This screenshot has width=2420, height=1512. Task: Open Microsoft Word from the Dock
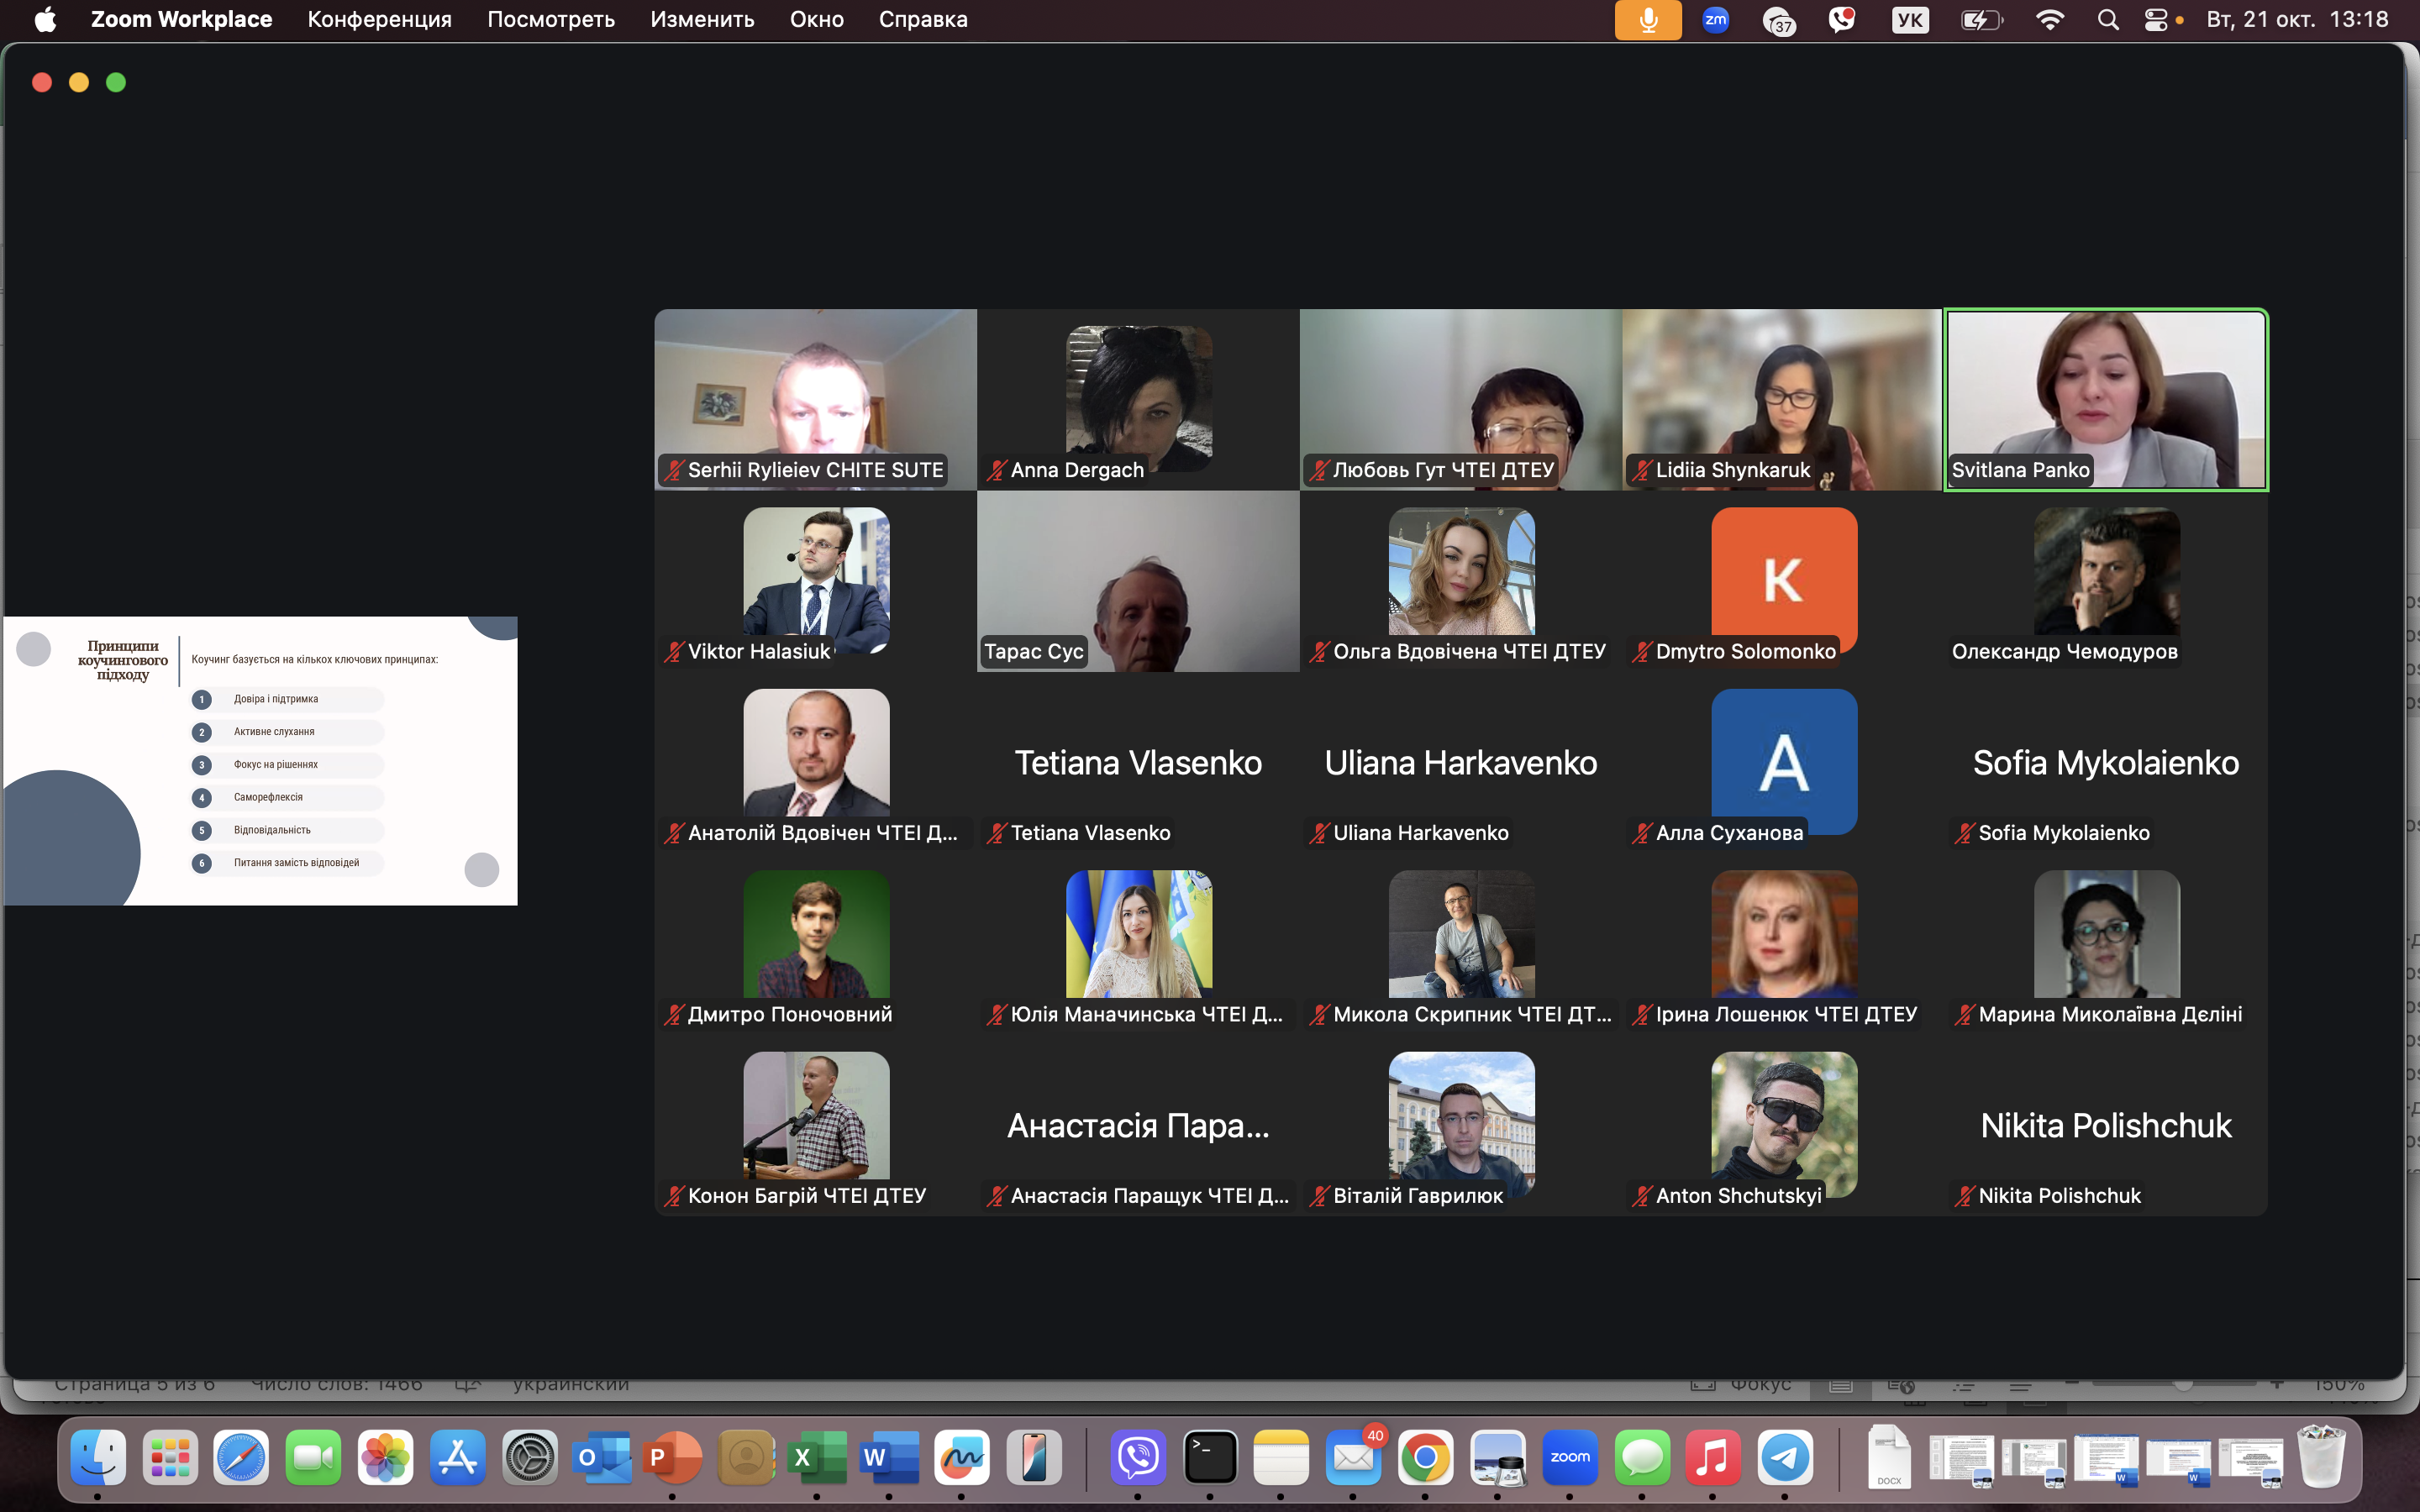click(x=889, y=1458)
